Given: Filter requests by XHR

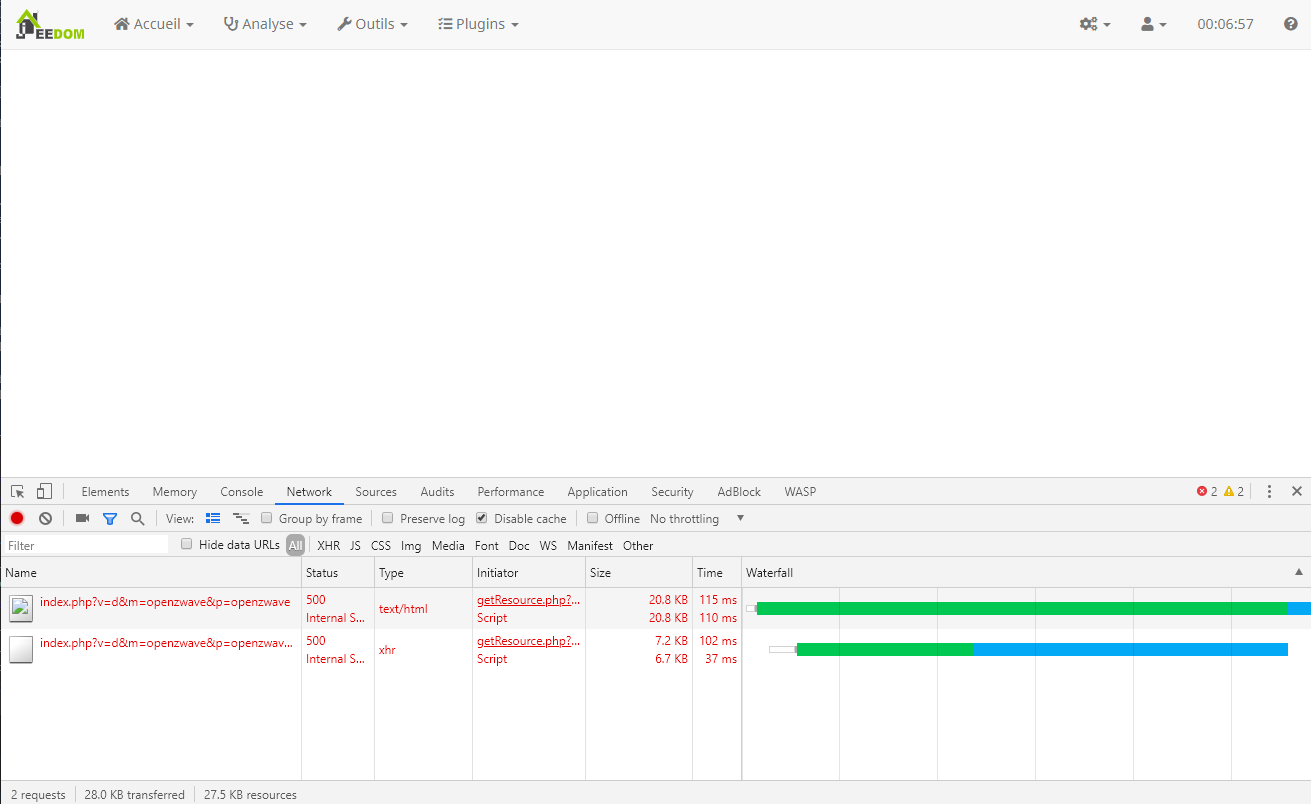Looking at the screenshot, I should pos(328,546).
